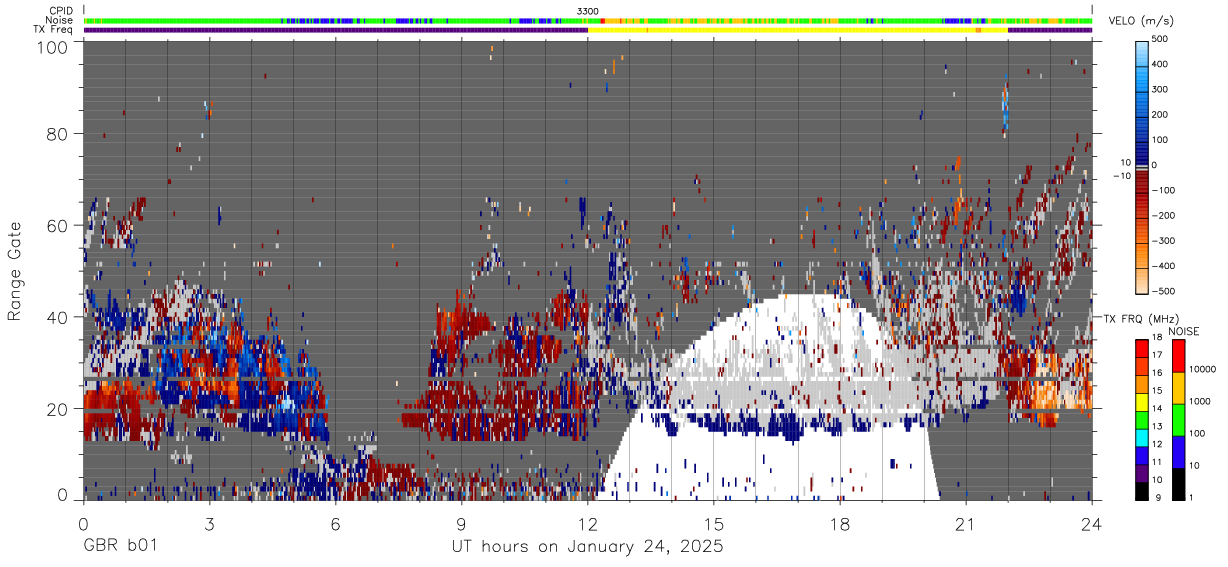The width and height of the screenshot is (1228, 567).
Task: Click the TX Freq row label
Action: coord(53,29)
